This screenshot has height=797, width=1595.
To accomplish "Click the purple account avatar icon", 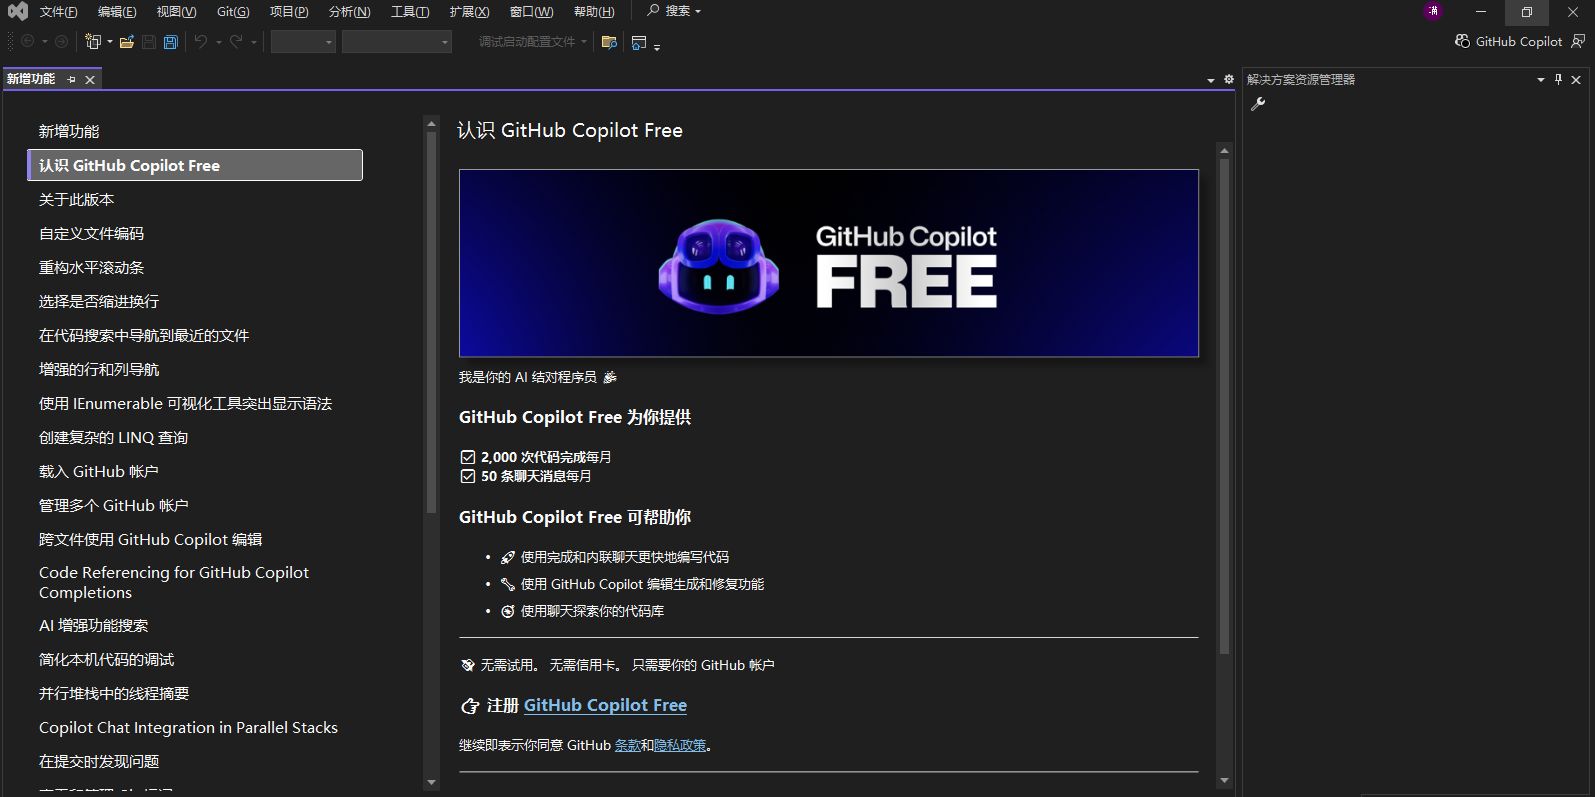I will (x=1433, y=11).
